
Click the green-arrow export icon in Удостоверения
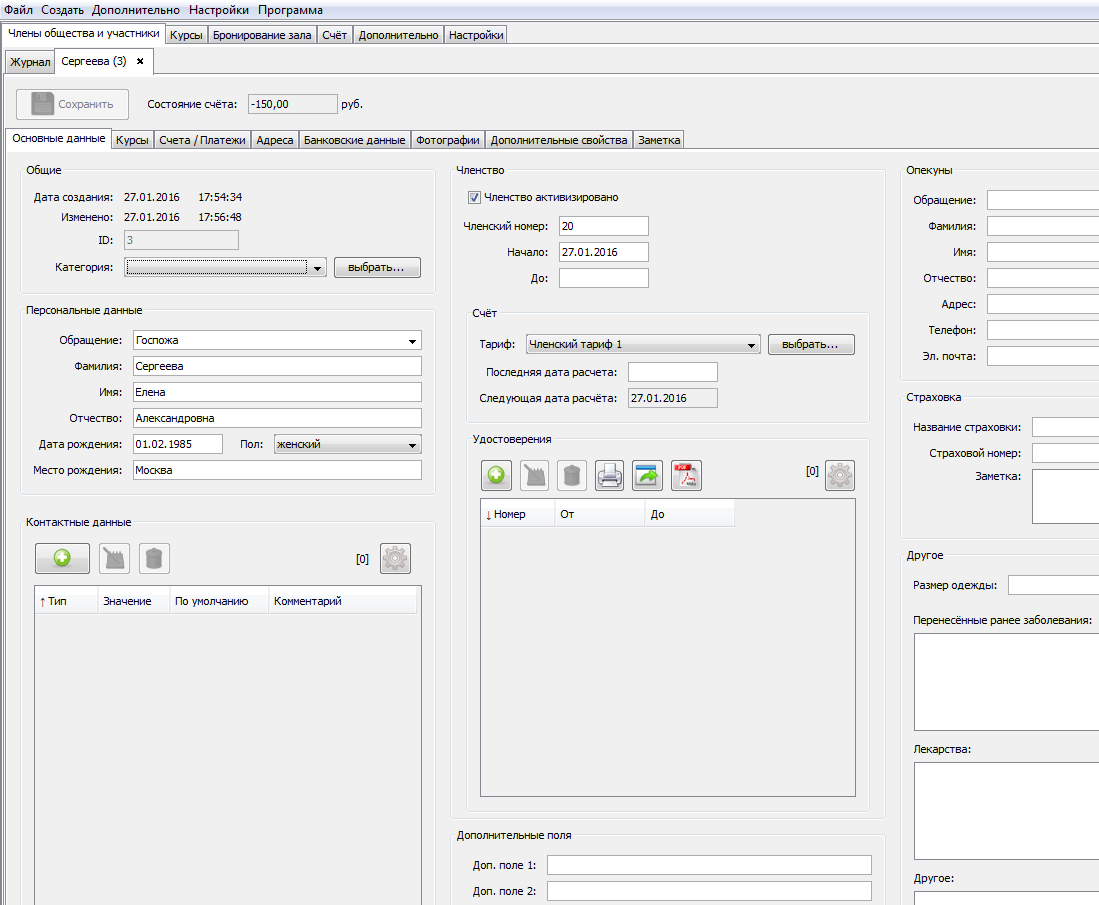[x=648, y=475]
